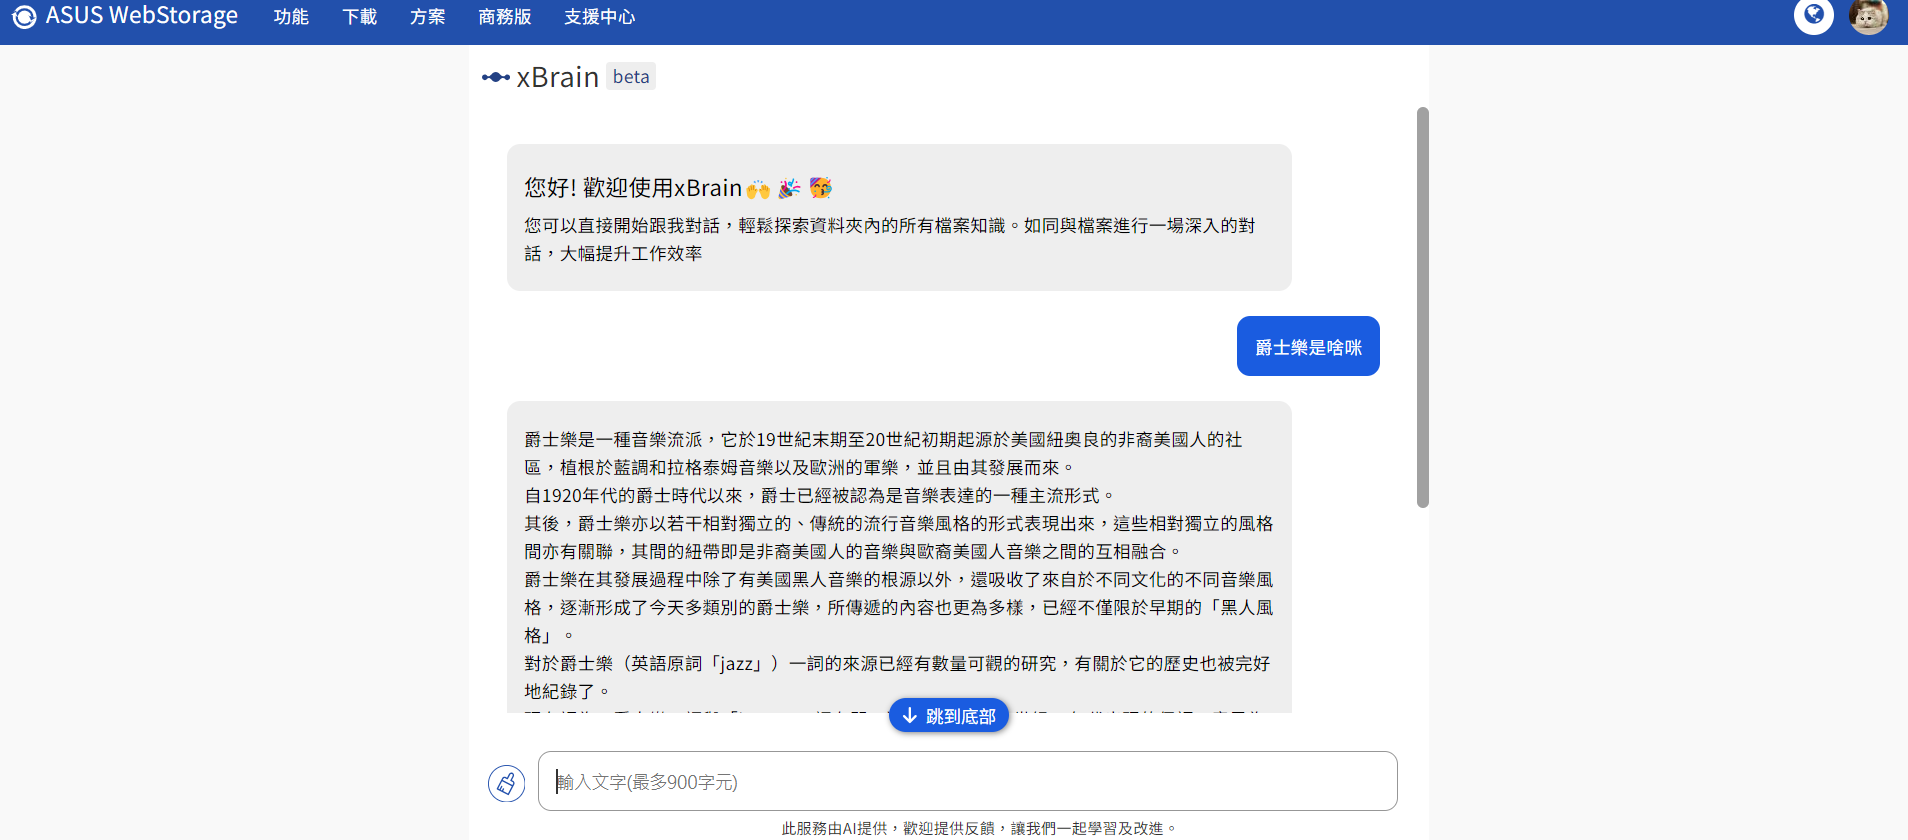
Task: Open the user avatar profile menu
Action: pyautogui.click(x=1868, y=15)
